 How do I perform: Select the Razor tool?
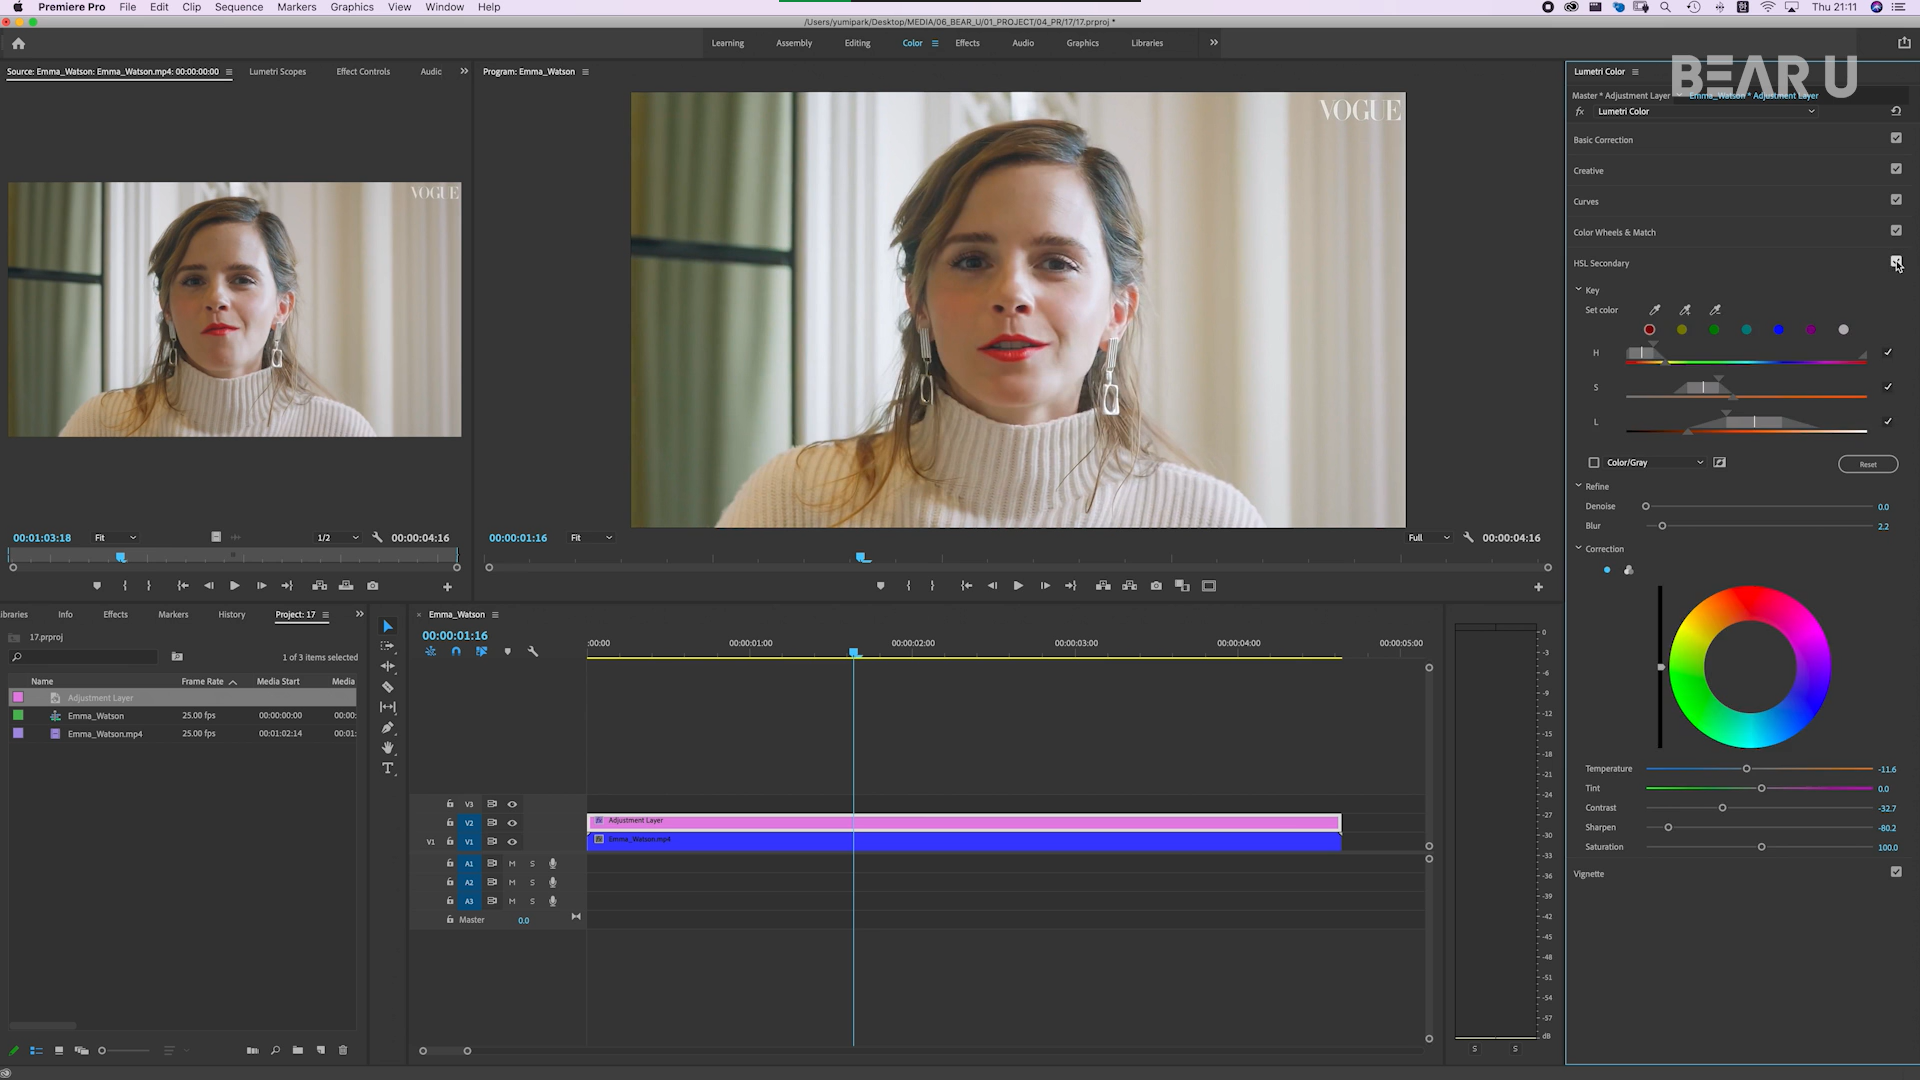click(x=388, y=687)
